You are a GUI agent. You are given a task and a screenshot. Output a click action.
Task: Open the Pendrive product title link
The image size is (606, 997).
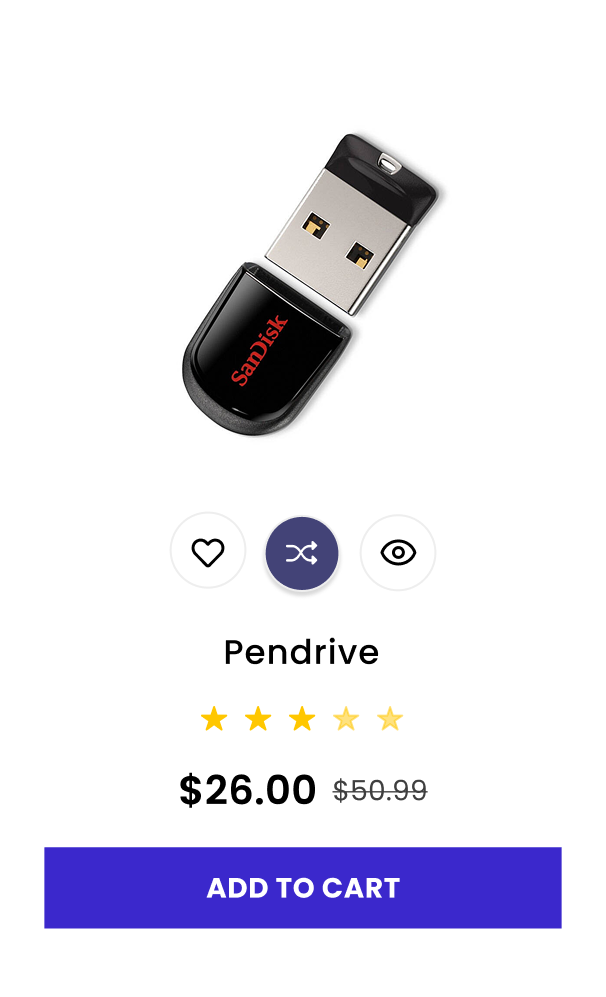click(301, 652)
